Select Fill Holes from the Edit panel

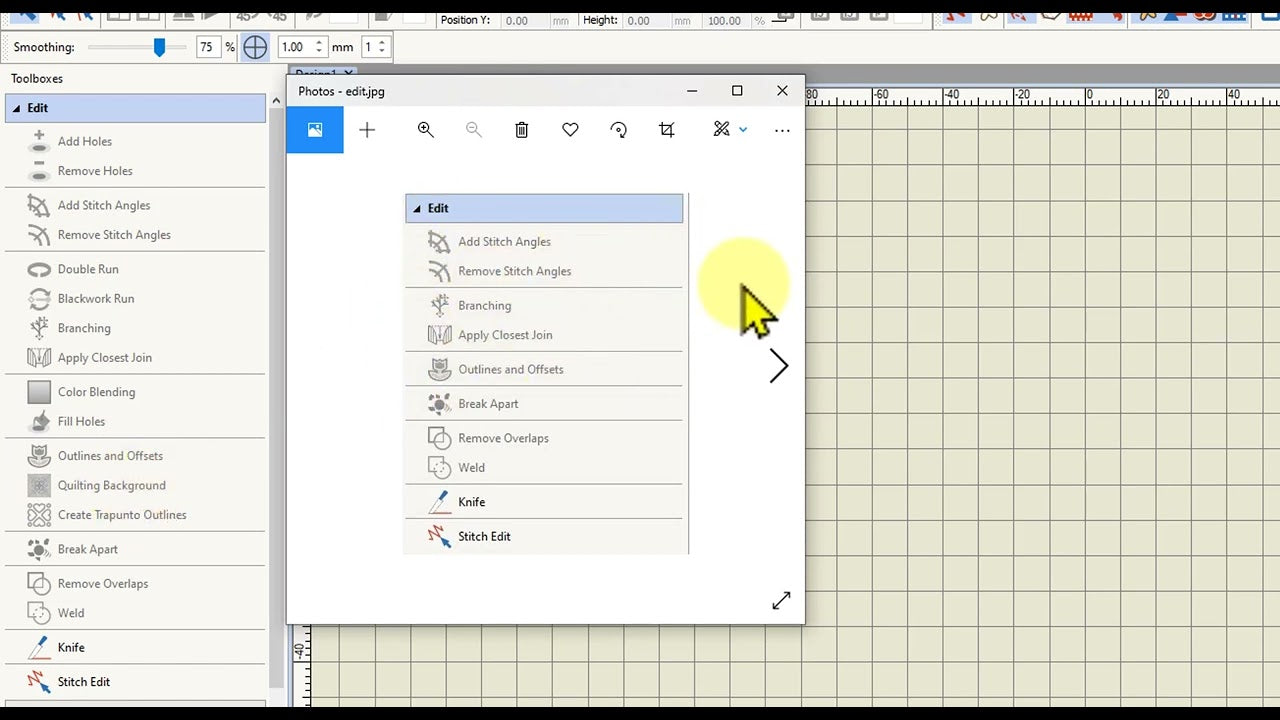click(81, 421)
